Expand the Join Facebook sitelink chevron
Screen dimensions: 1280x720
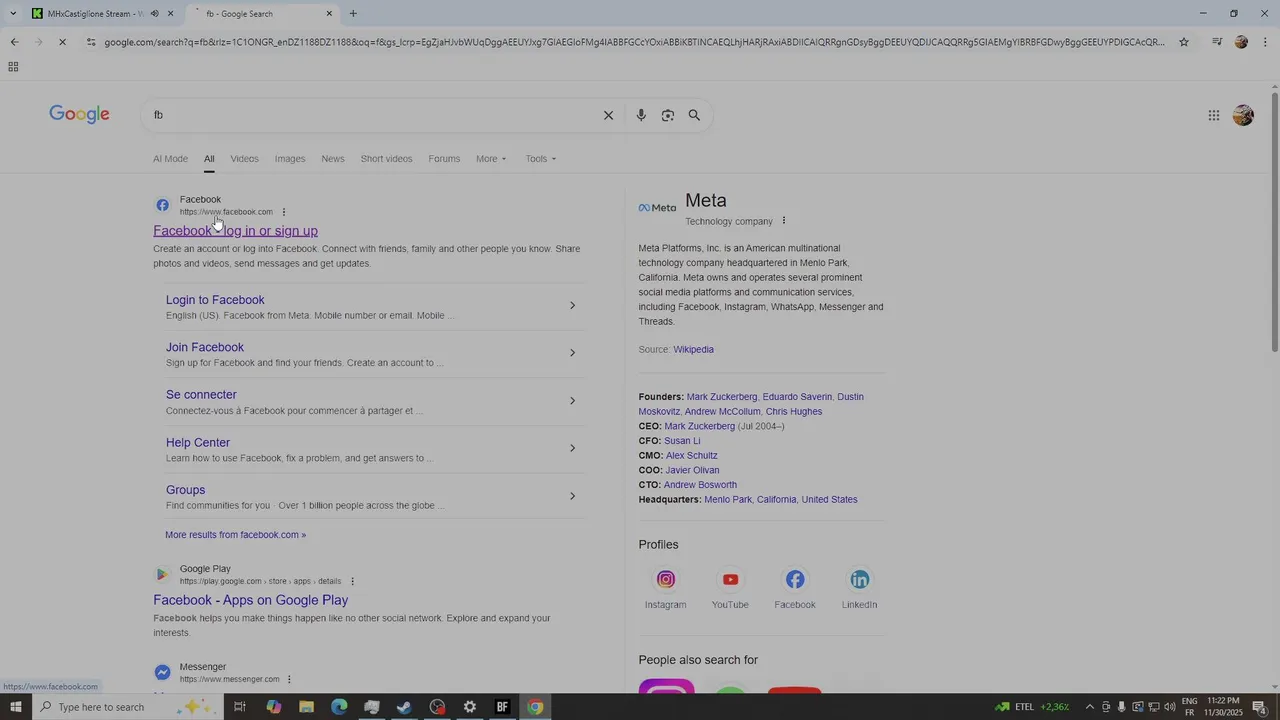tap(572, 353)
